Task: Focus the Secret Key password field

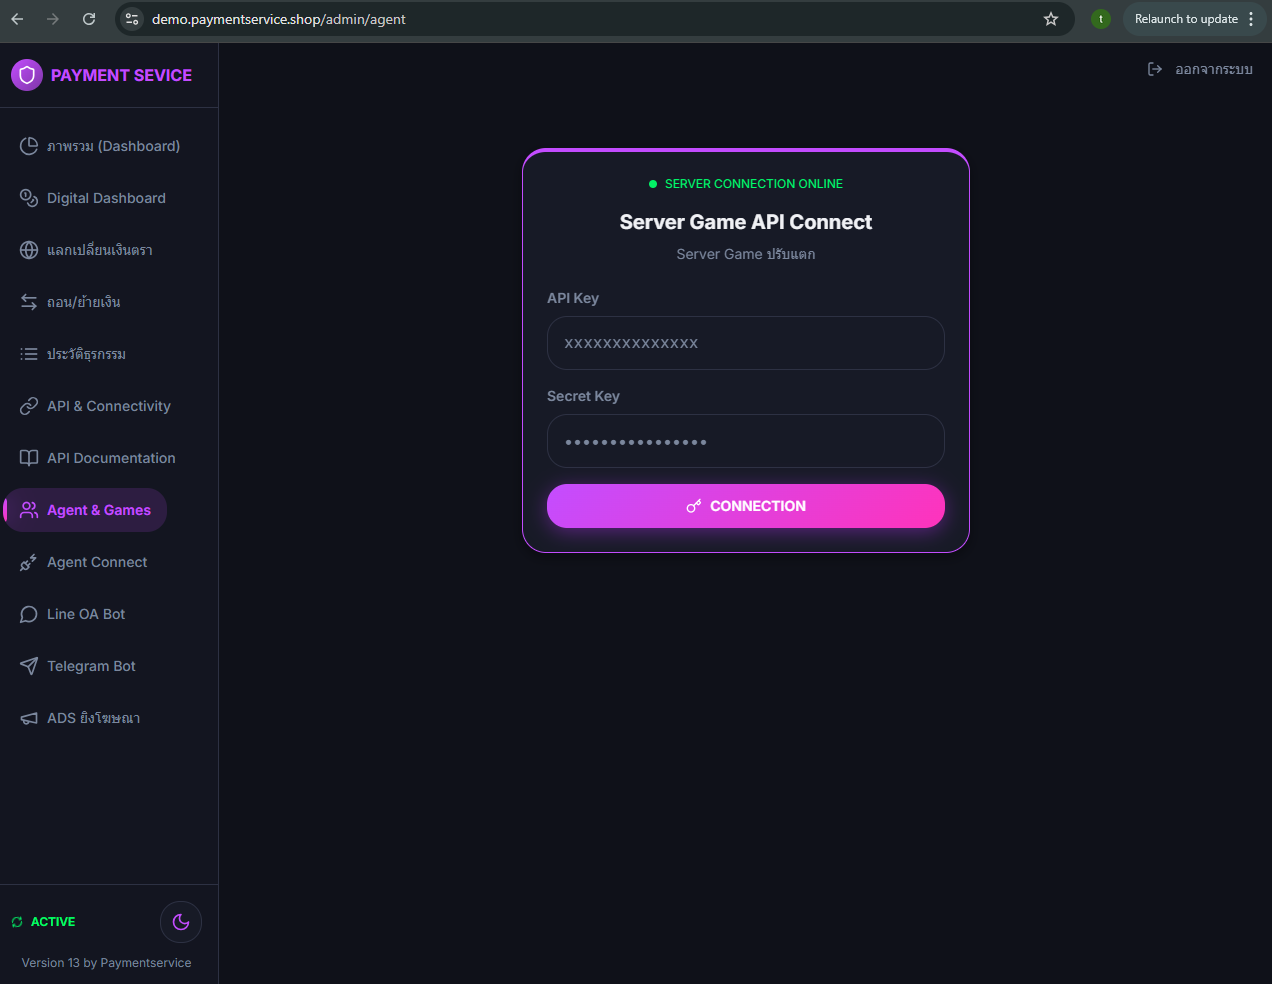Action: (745, 441)
